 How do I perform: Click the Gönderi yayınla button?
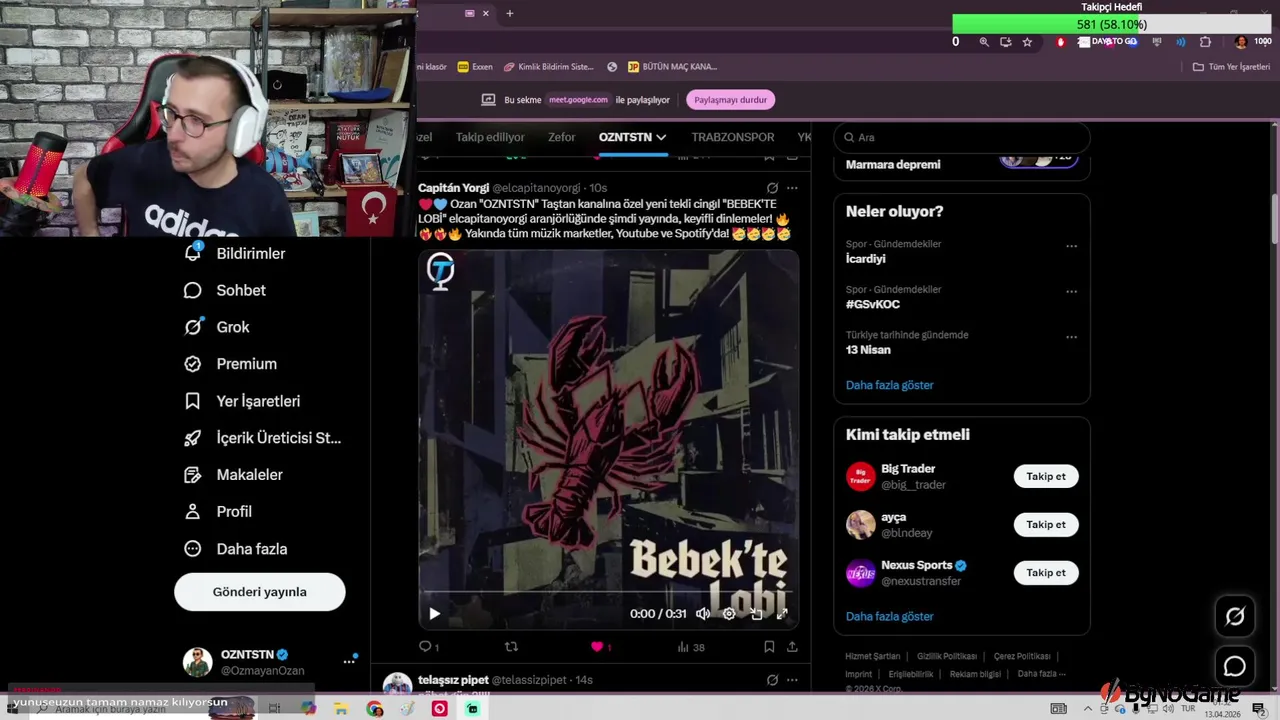[260, 592]
